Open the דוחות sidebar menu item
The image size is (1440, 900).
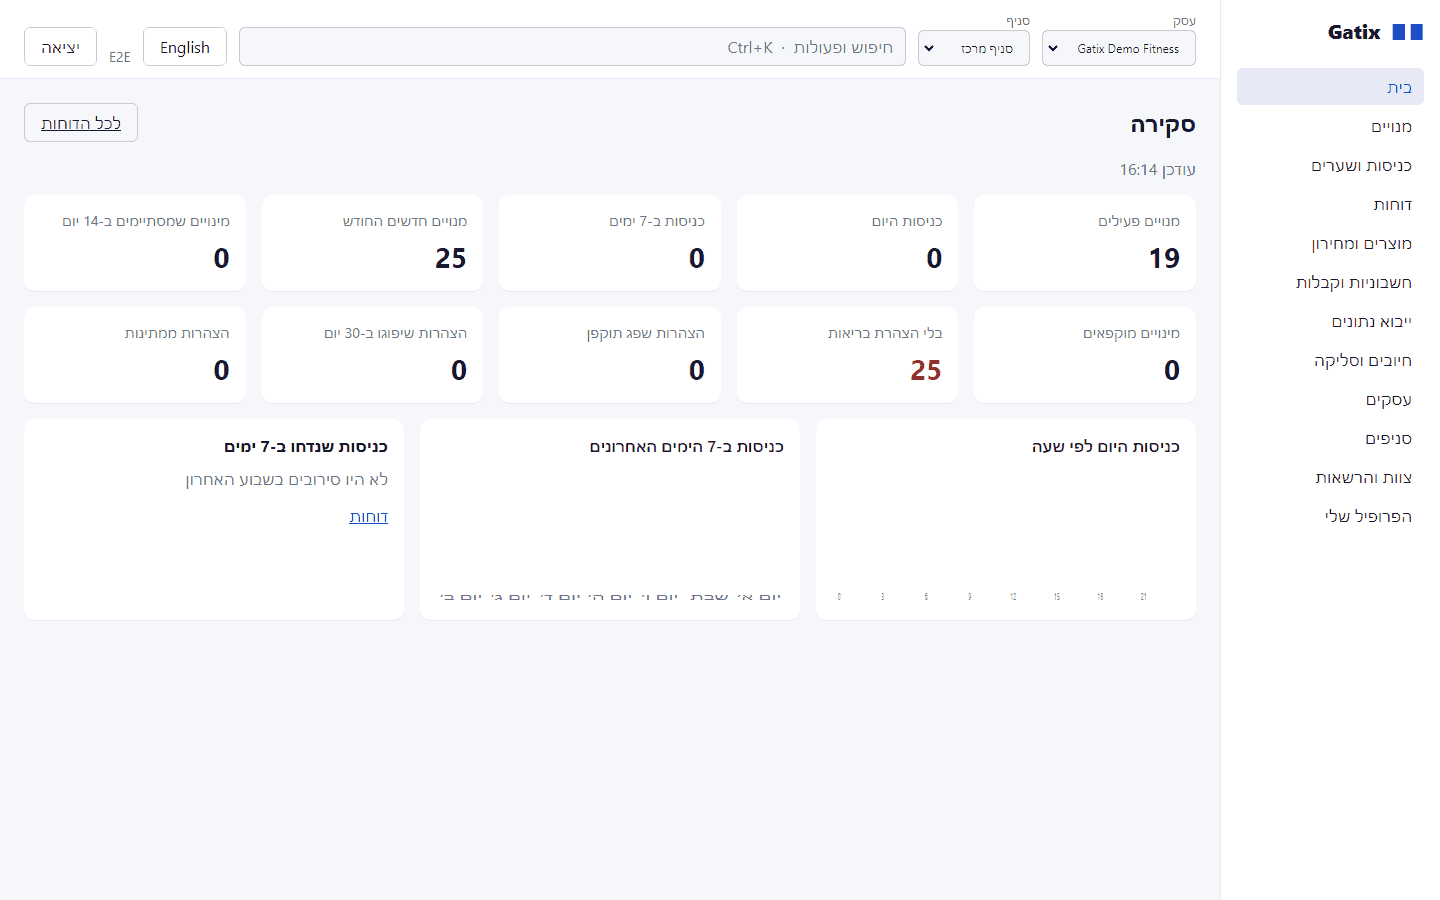point(1330,204)
